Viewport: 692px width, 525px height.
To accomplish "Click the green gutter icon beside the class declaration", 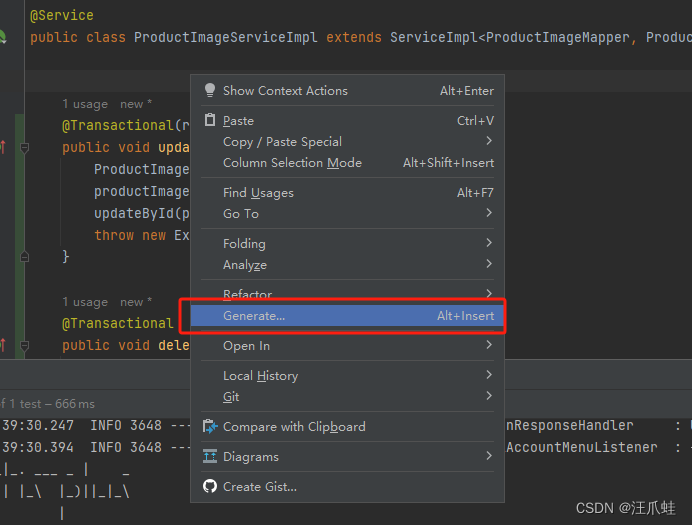I will tap(3, 37).
